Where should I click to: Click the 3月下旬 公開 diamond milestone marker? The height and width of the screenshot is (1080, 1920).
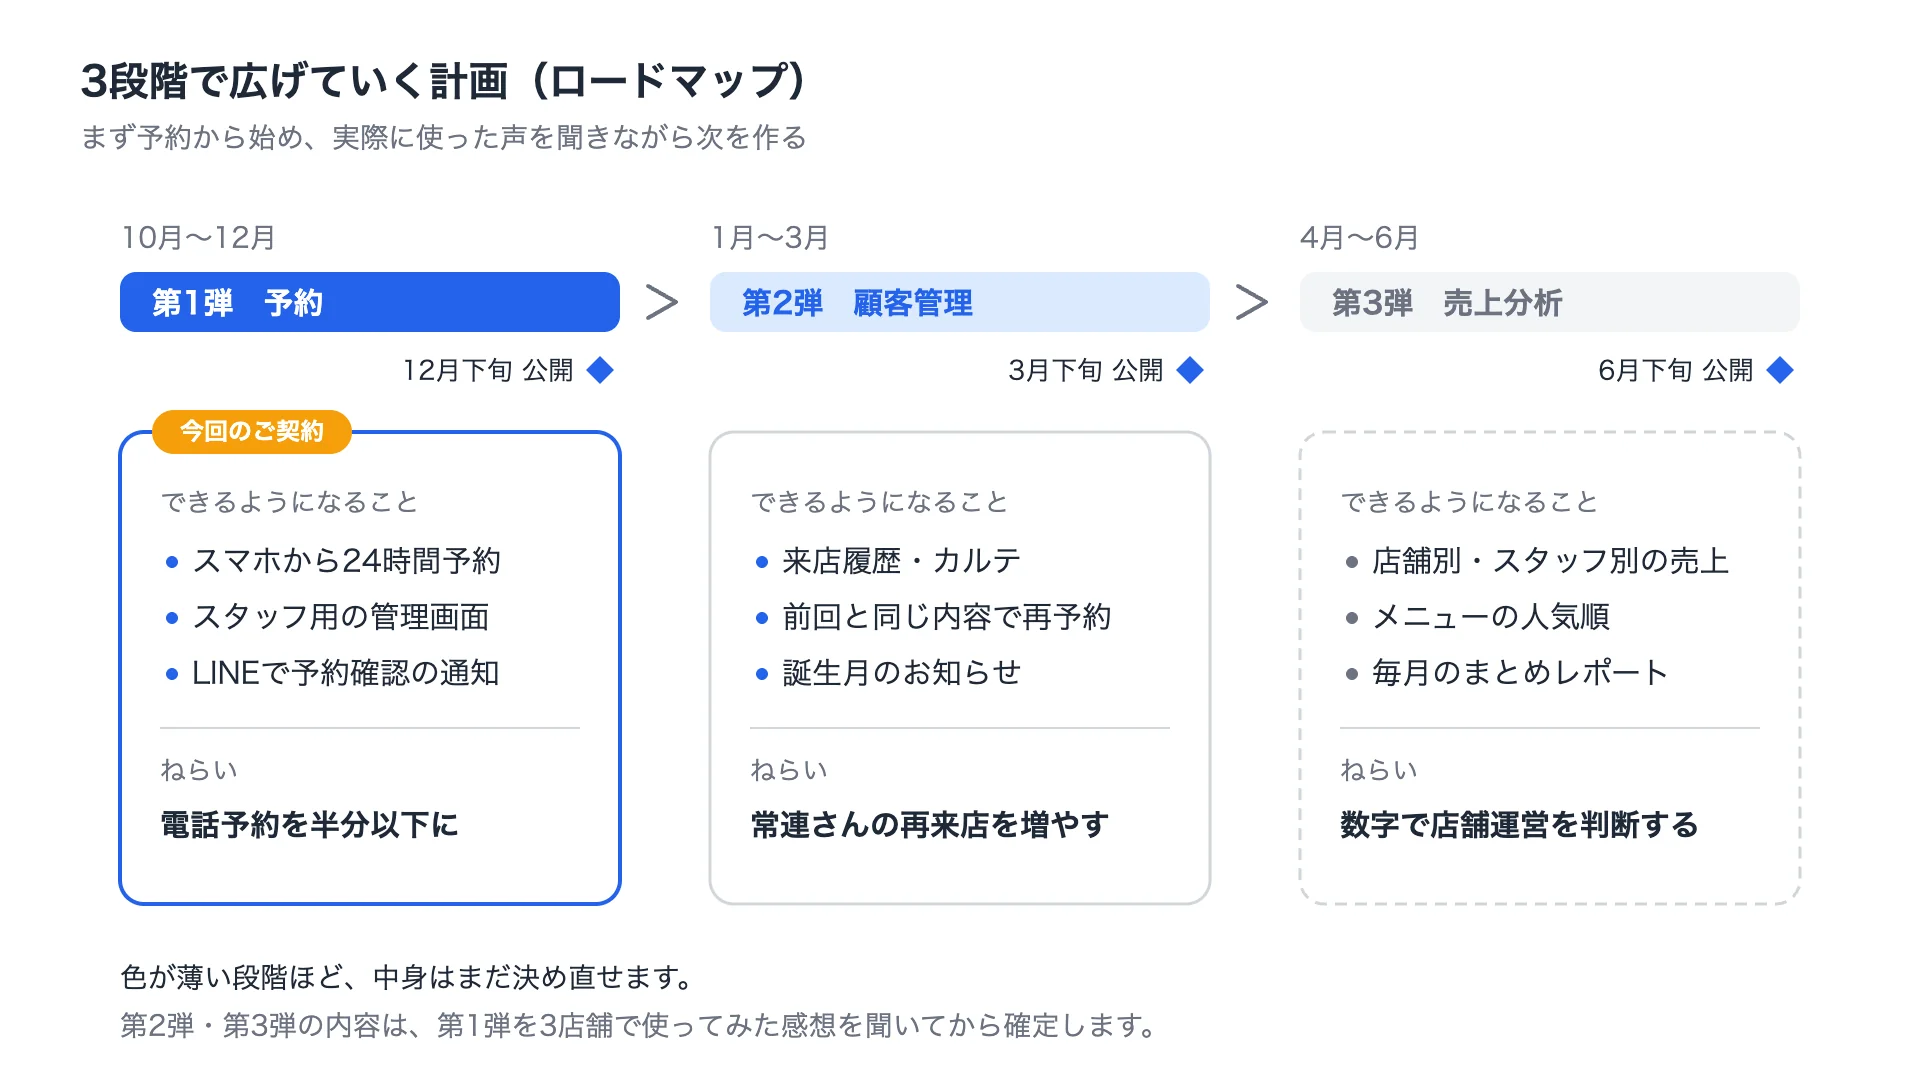tap(1190, 370)
